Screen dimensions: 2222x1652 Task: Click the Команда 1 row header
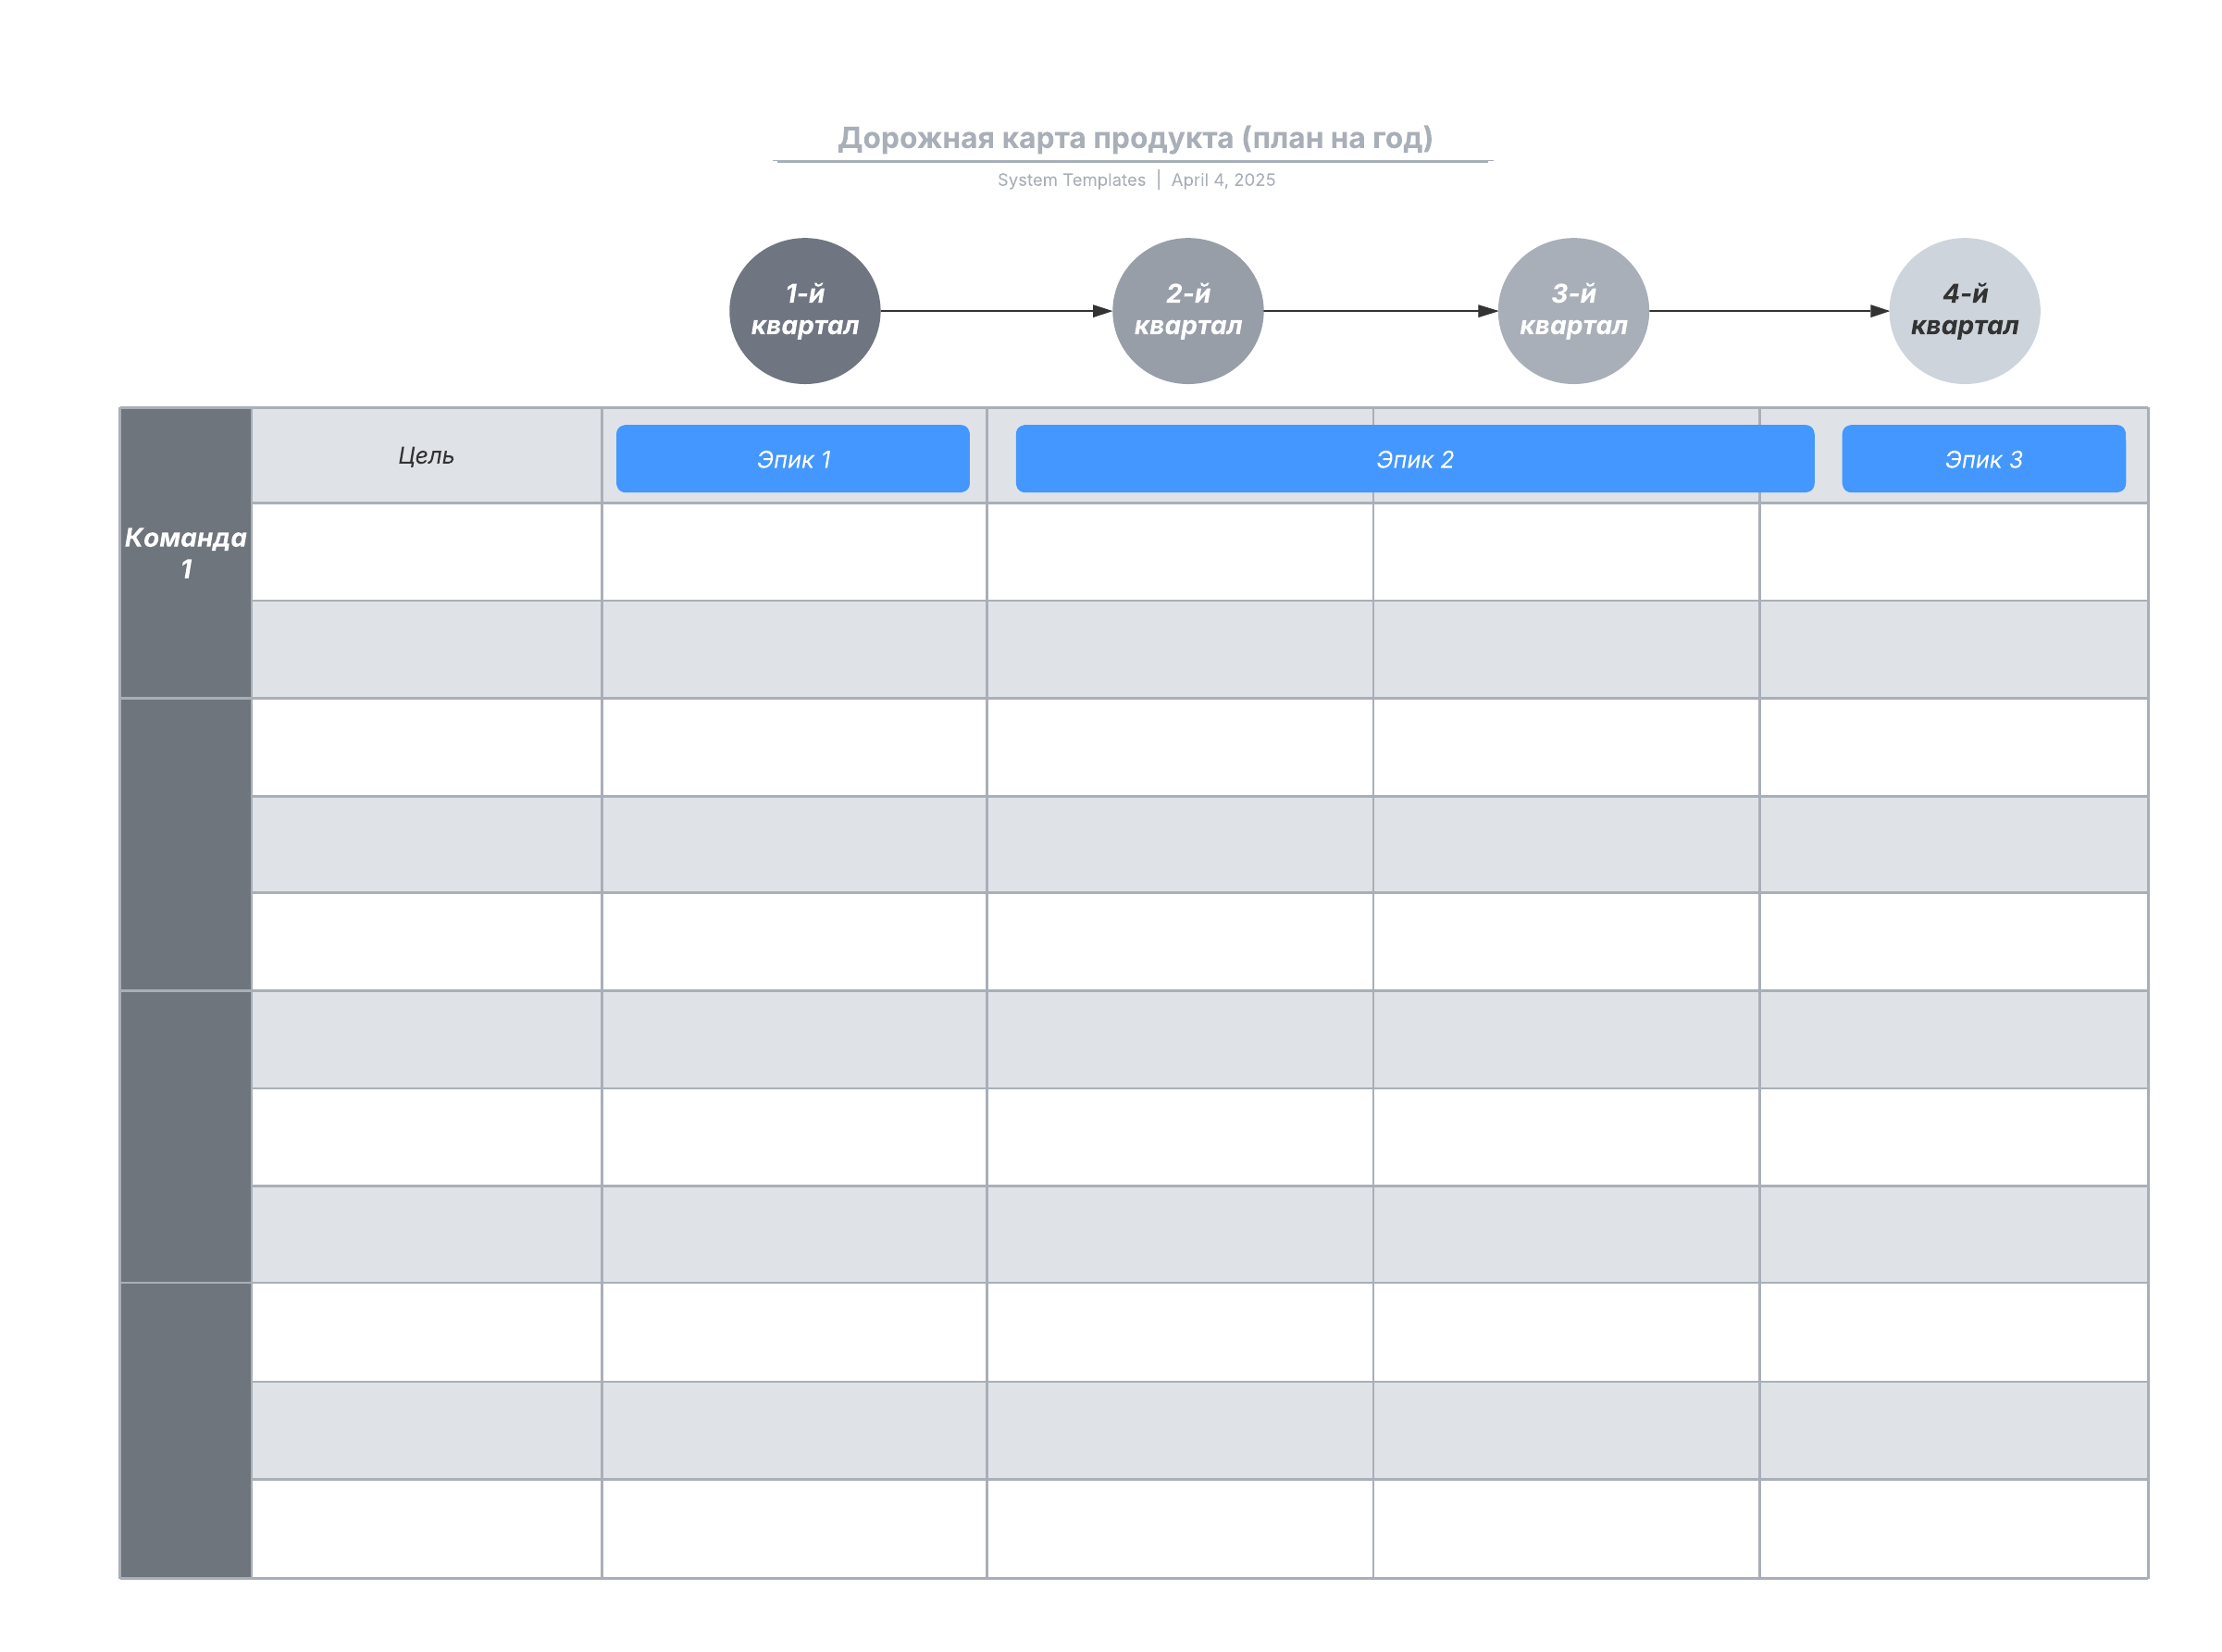point(185,552)
